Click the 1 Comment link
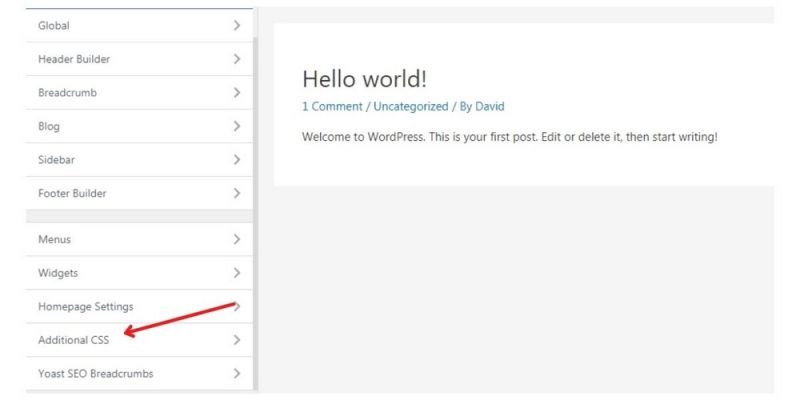The width and height of the screenshot is (800, 400). 332,107
